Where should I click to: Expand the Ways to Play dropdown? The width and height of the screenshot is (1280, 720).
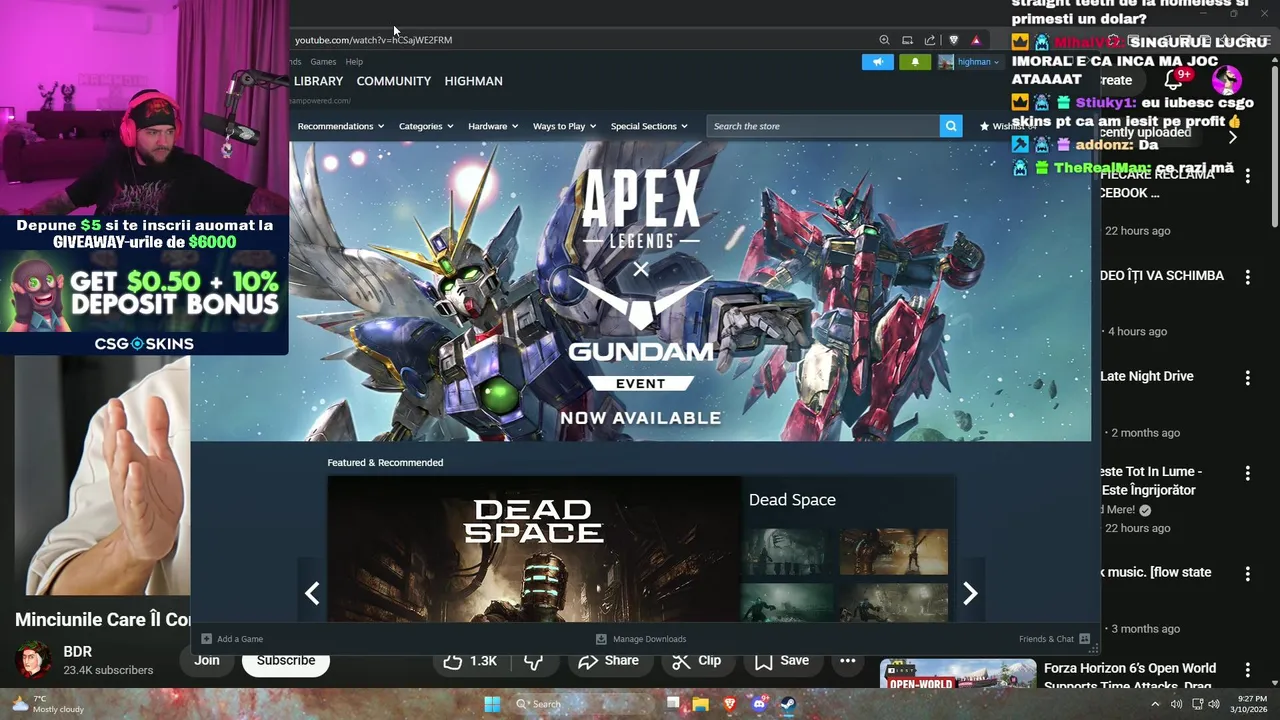click(564, 126)
